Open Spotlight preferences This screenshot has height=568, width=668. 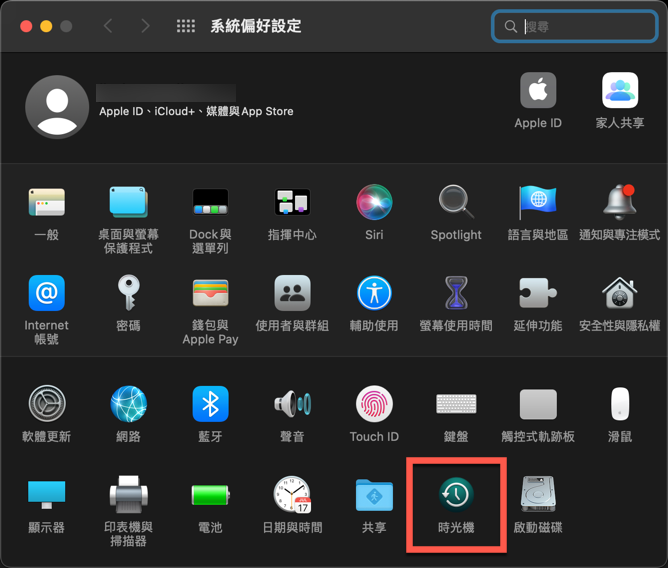[456, 202]
